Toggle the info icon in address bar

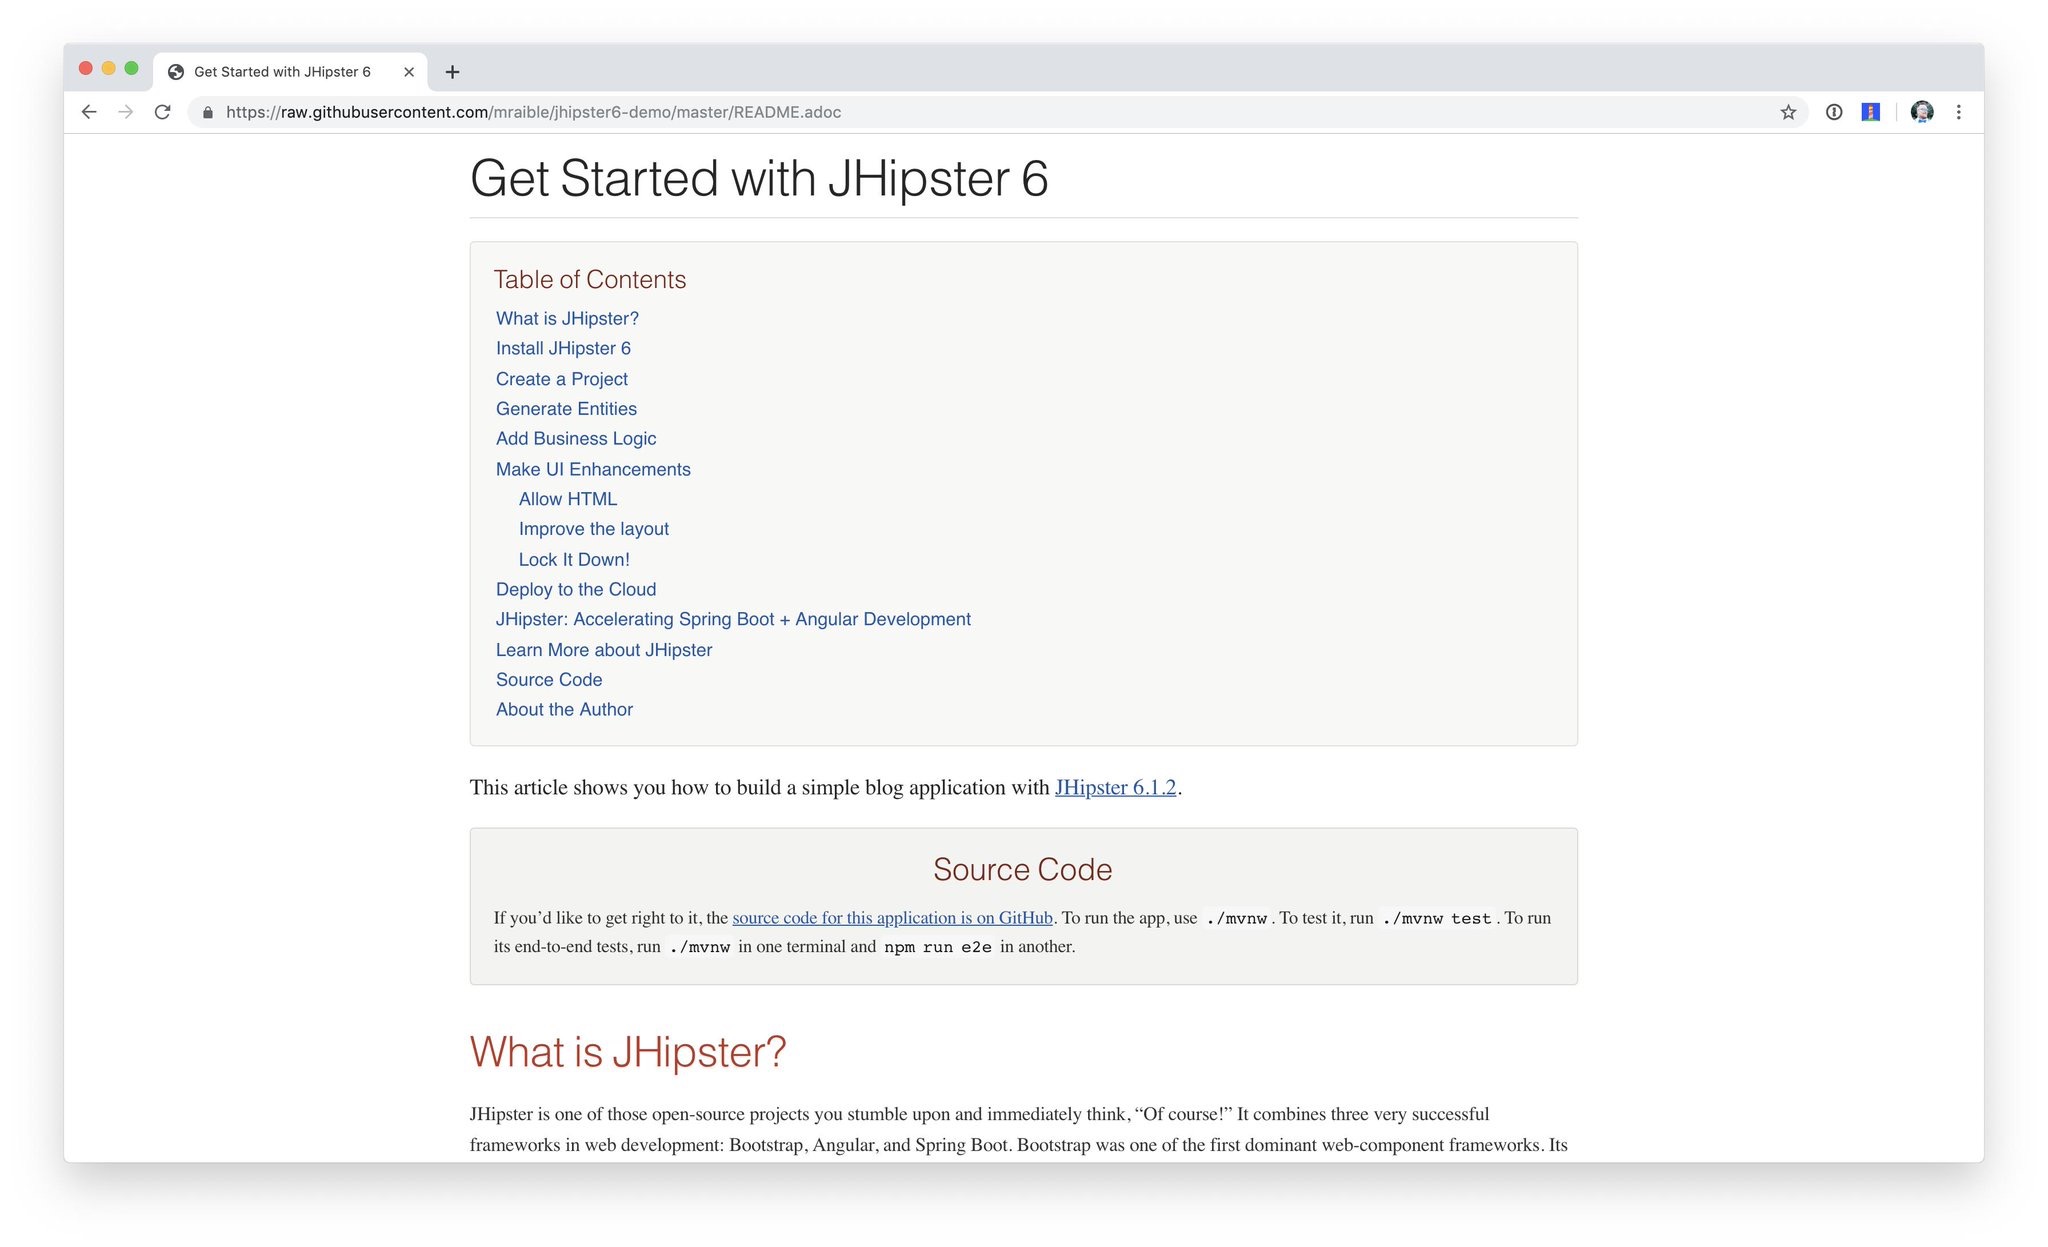pos(1834,111)
